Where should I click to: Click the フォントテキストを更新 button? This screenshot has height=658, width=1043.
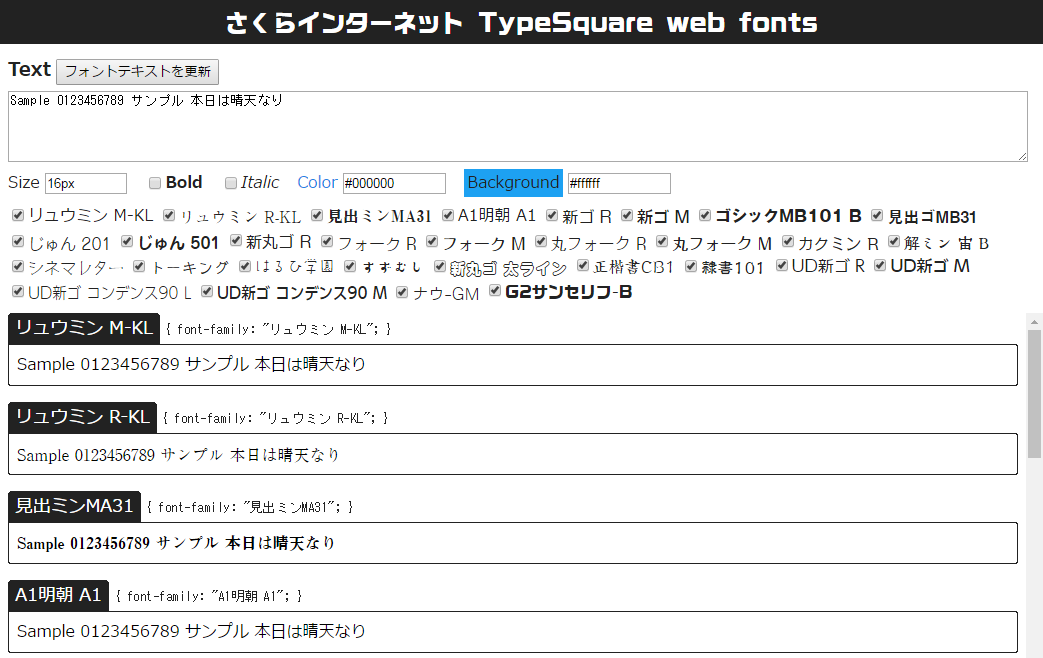tap(138, 72)
